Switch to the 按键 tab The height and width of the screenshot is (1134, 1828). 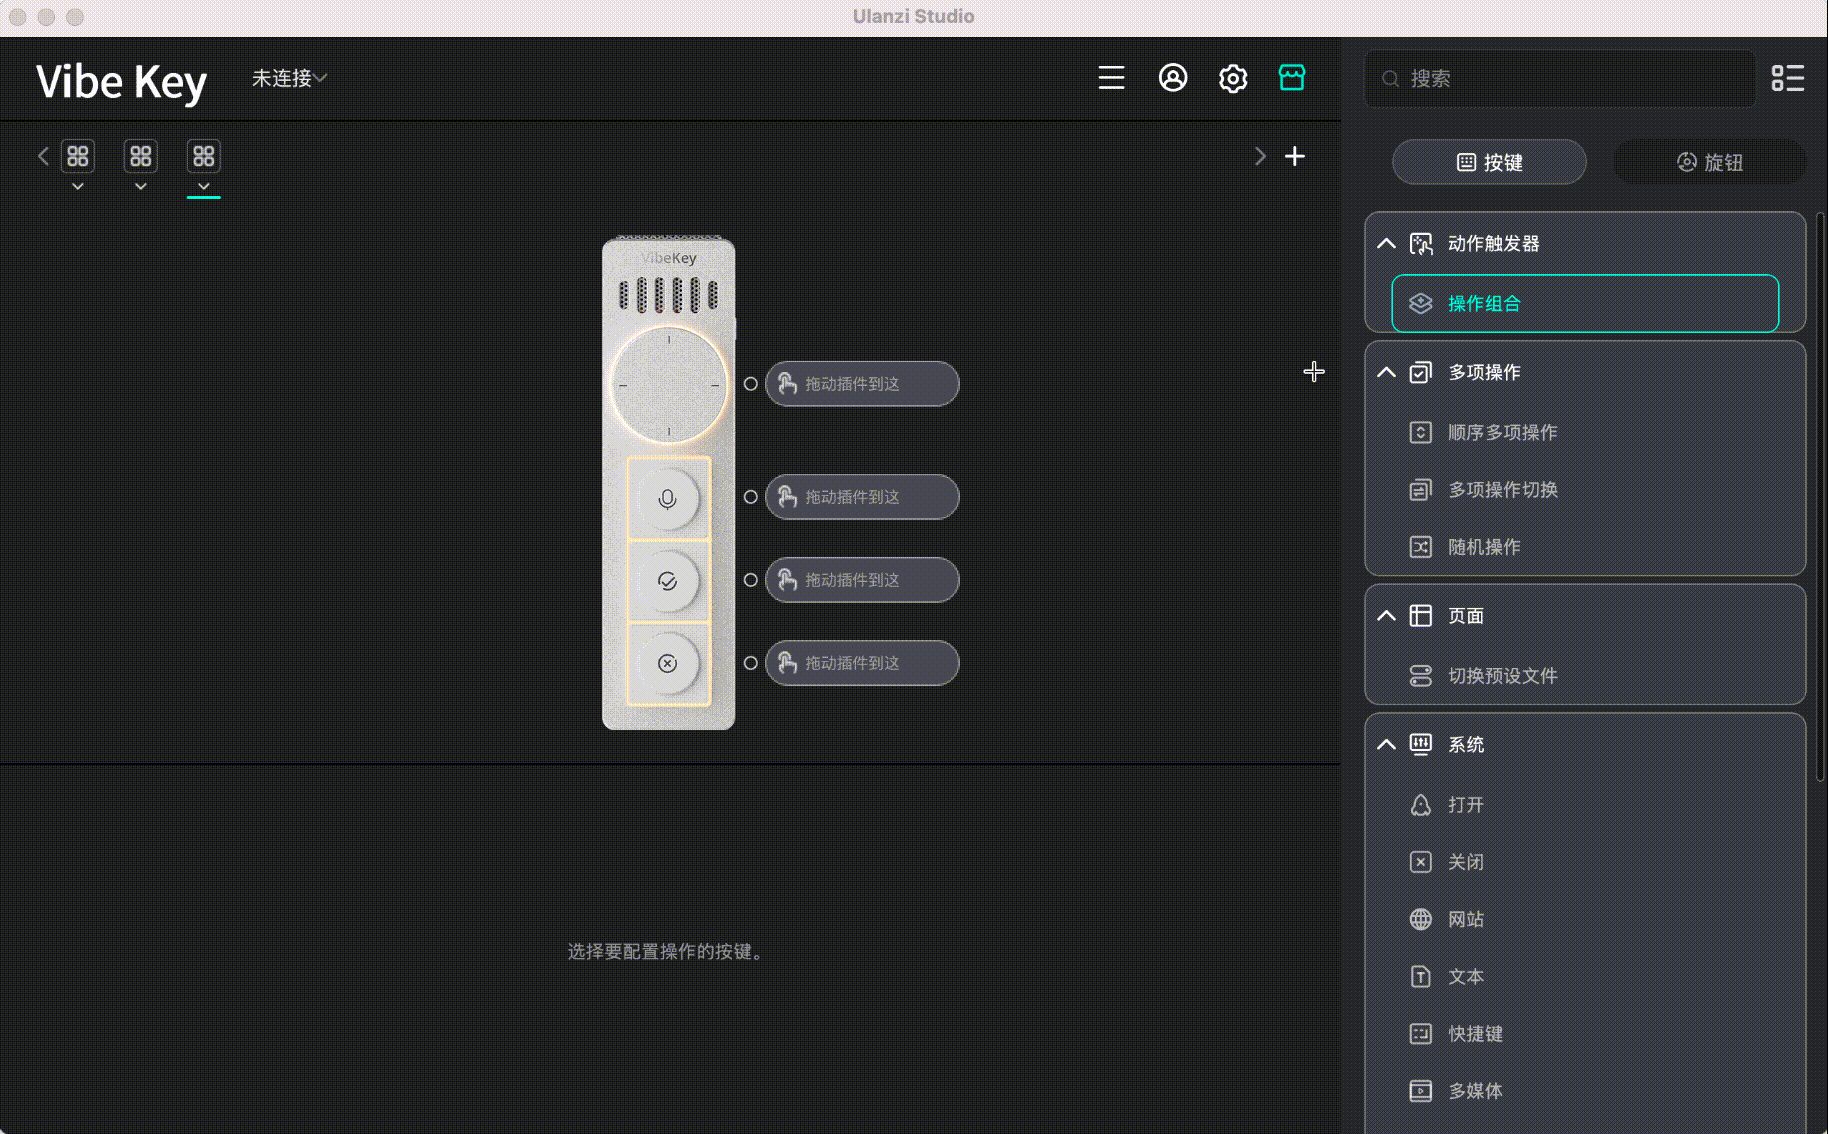[x=1489, y=162]
